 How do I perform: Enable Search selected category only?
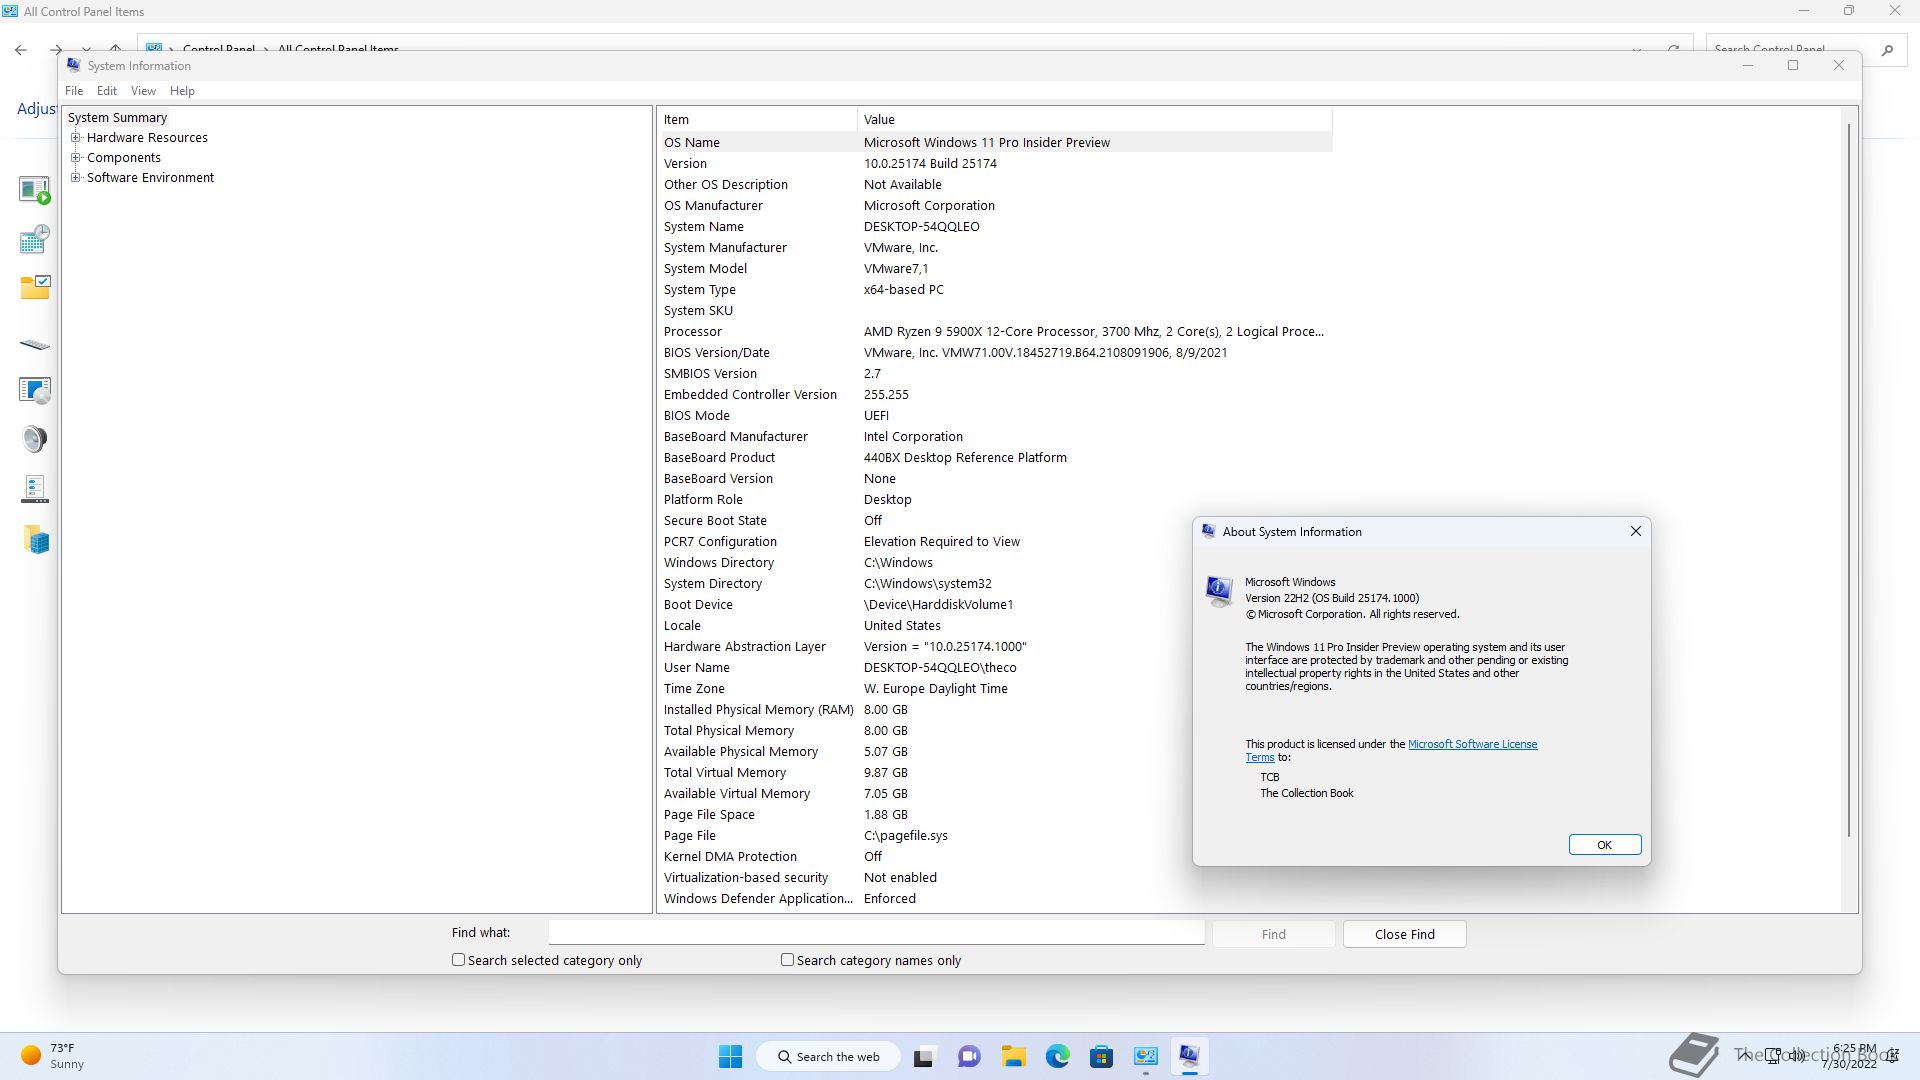458,960
